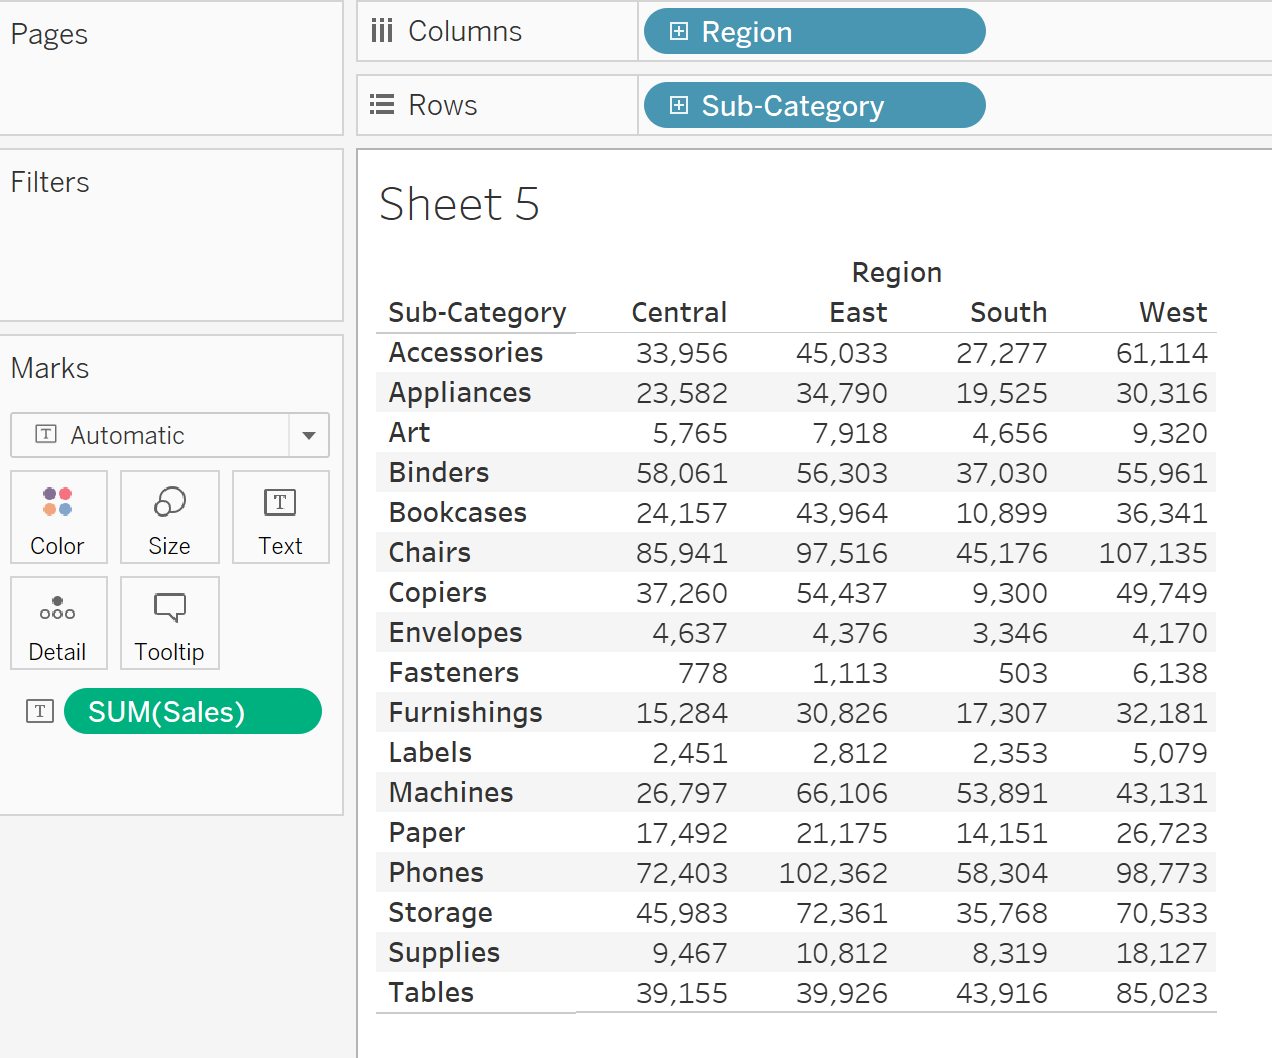
Task: Select the West column header
Action: pyautogui.click(x=1173, y=312)
